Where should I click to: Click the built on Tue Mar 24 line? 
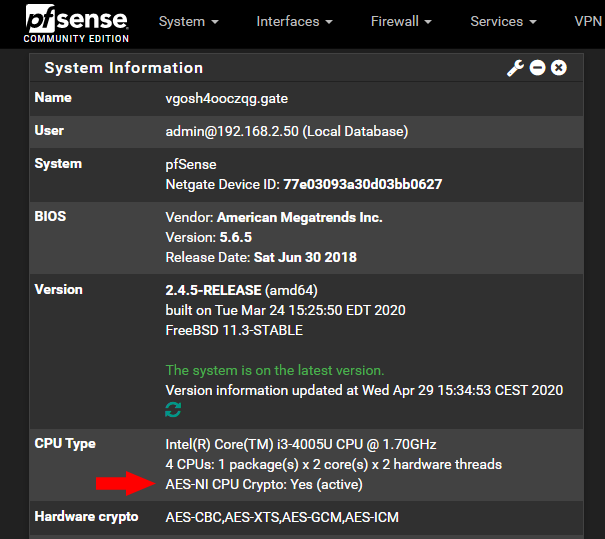285,310
